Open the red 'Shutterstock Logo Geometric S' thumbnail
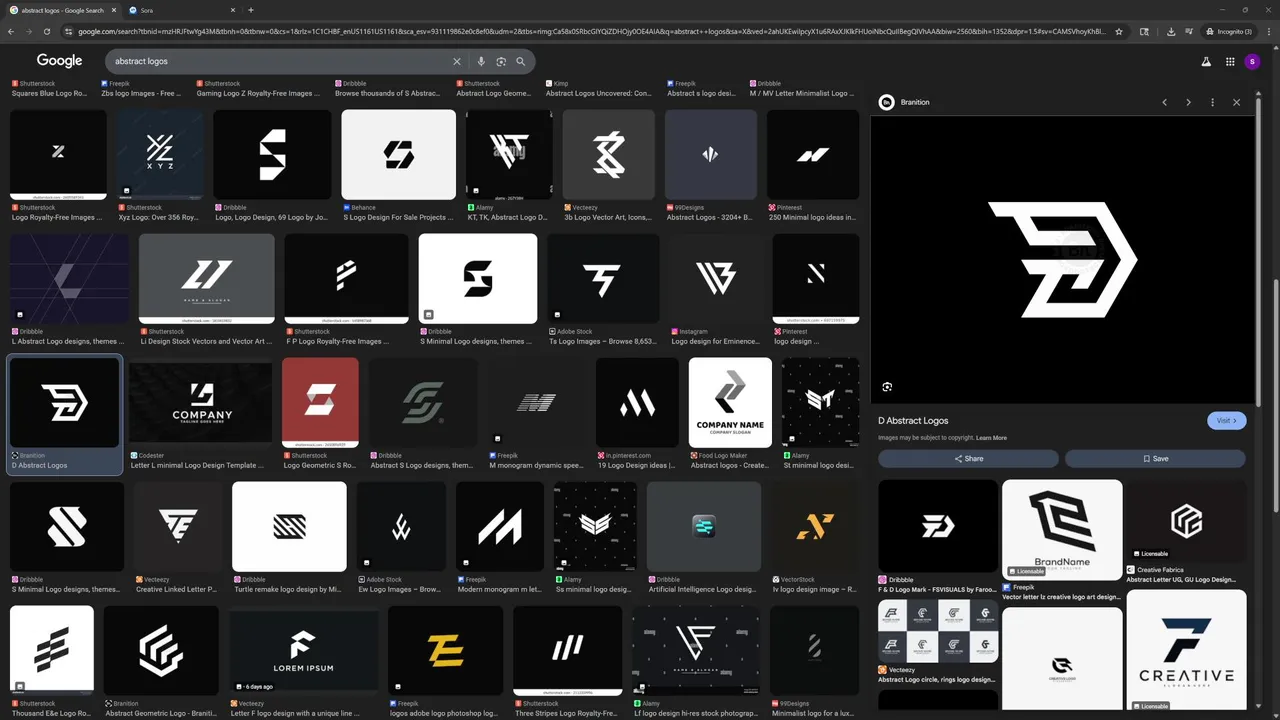The height and width of the screenshot is (720, 1280). (x=320, y=402)
